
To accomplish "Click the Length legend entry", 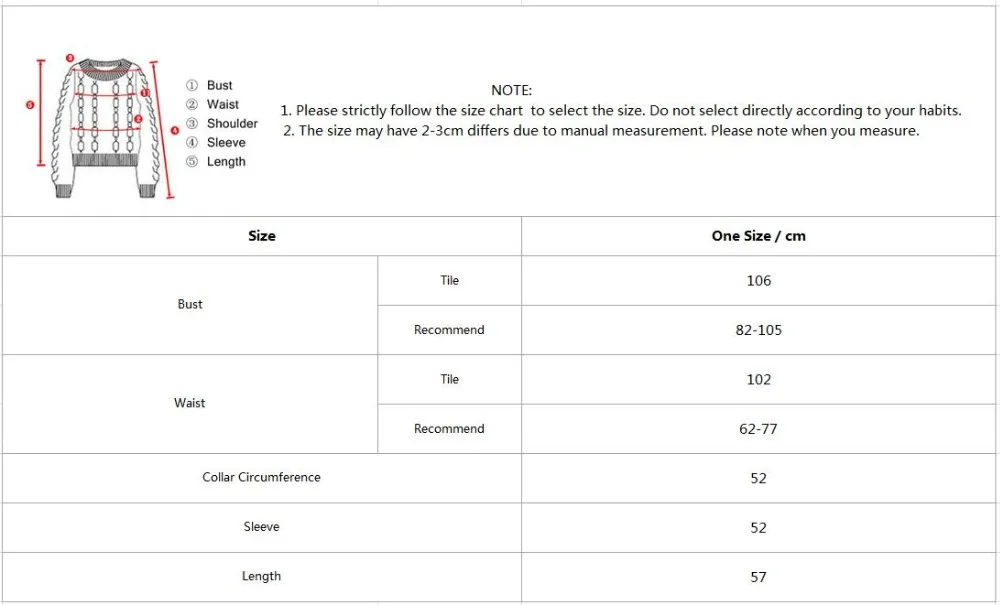I will point(216,162).
